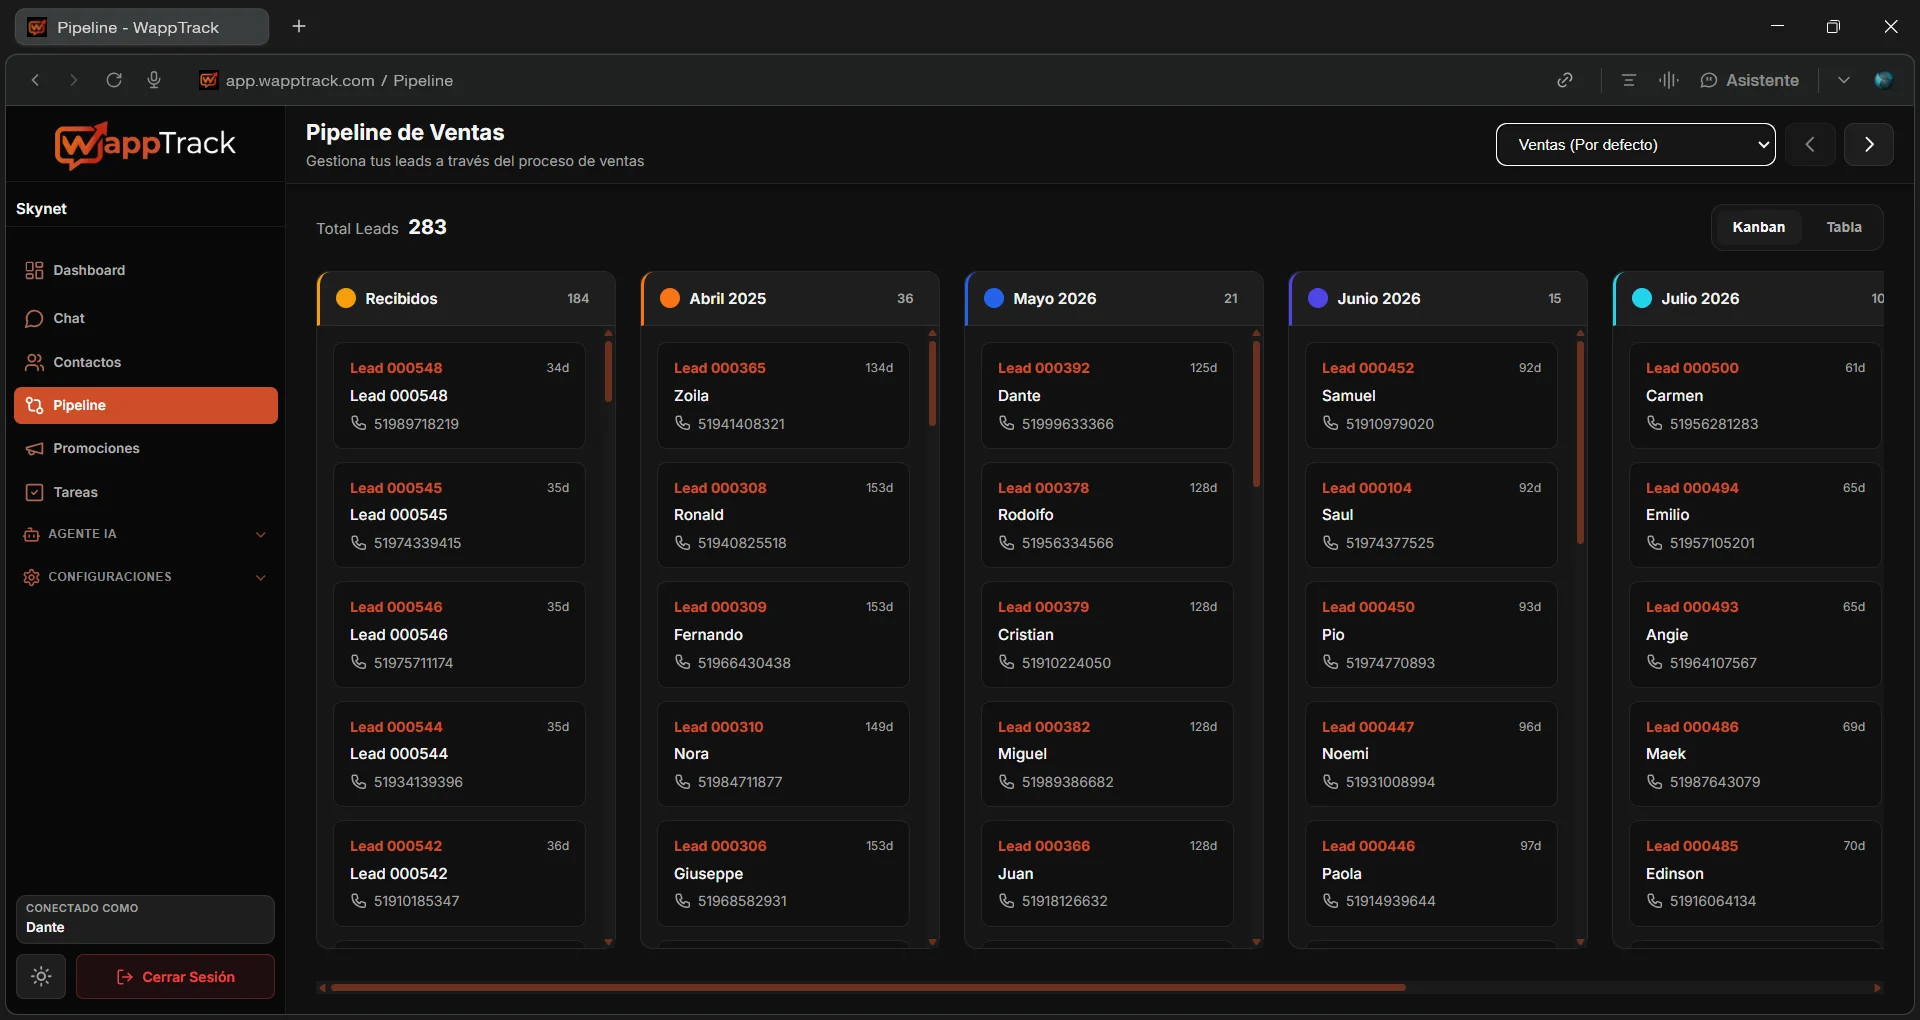Screen dimensions: 1920x1020
Task: Open the Tareas section
Action: tap(146, 492)
